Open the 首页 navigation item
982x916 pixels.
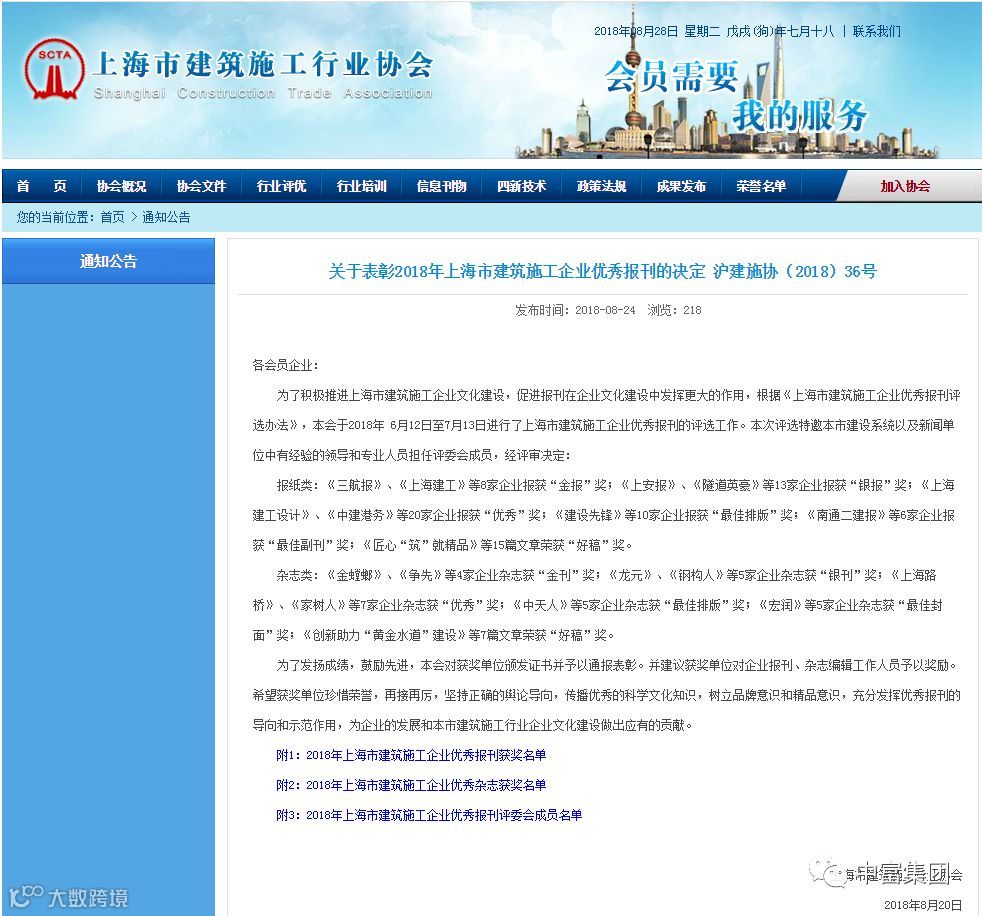point(41,186)
